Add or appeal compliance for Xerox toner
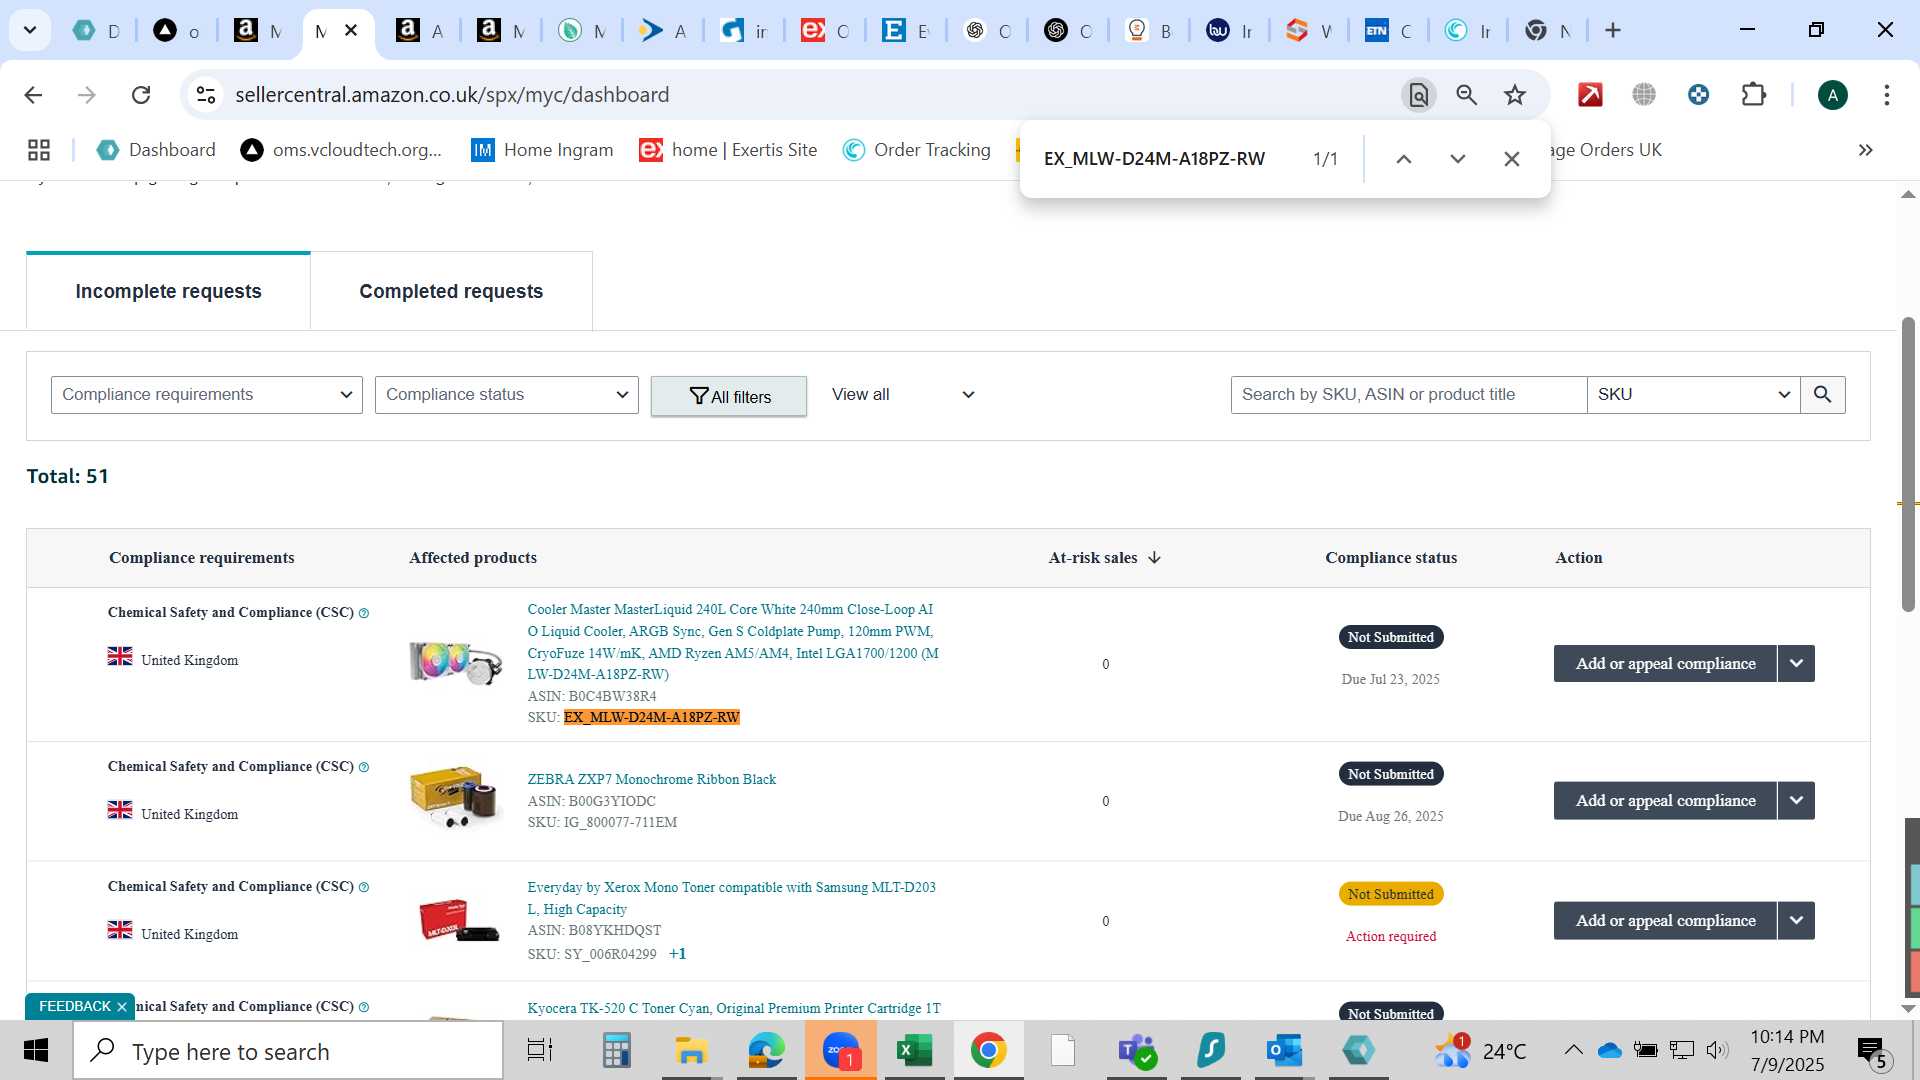 [1665, 921]
